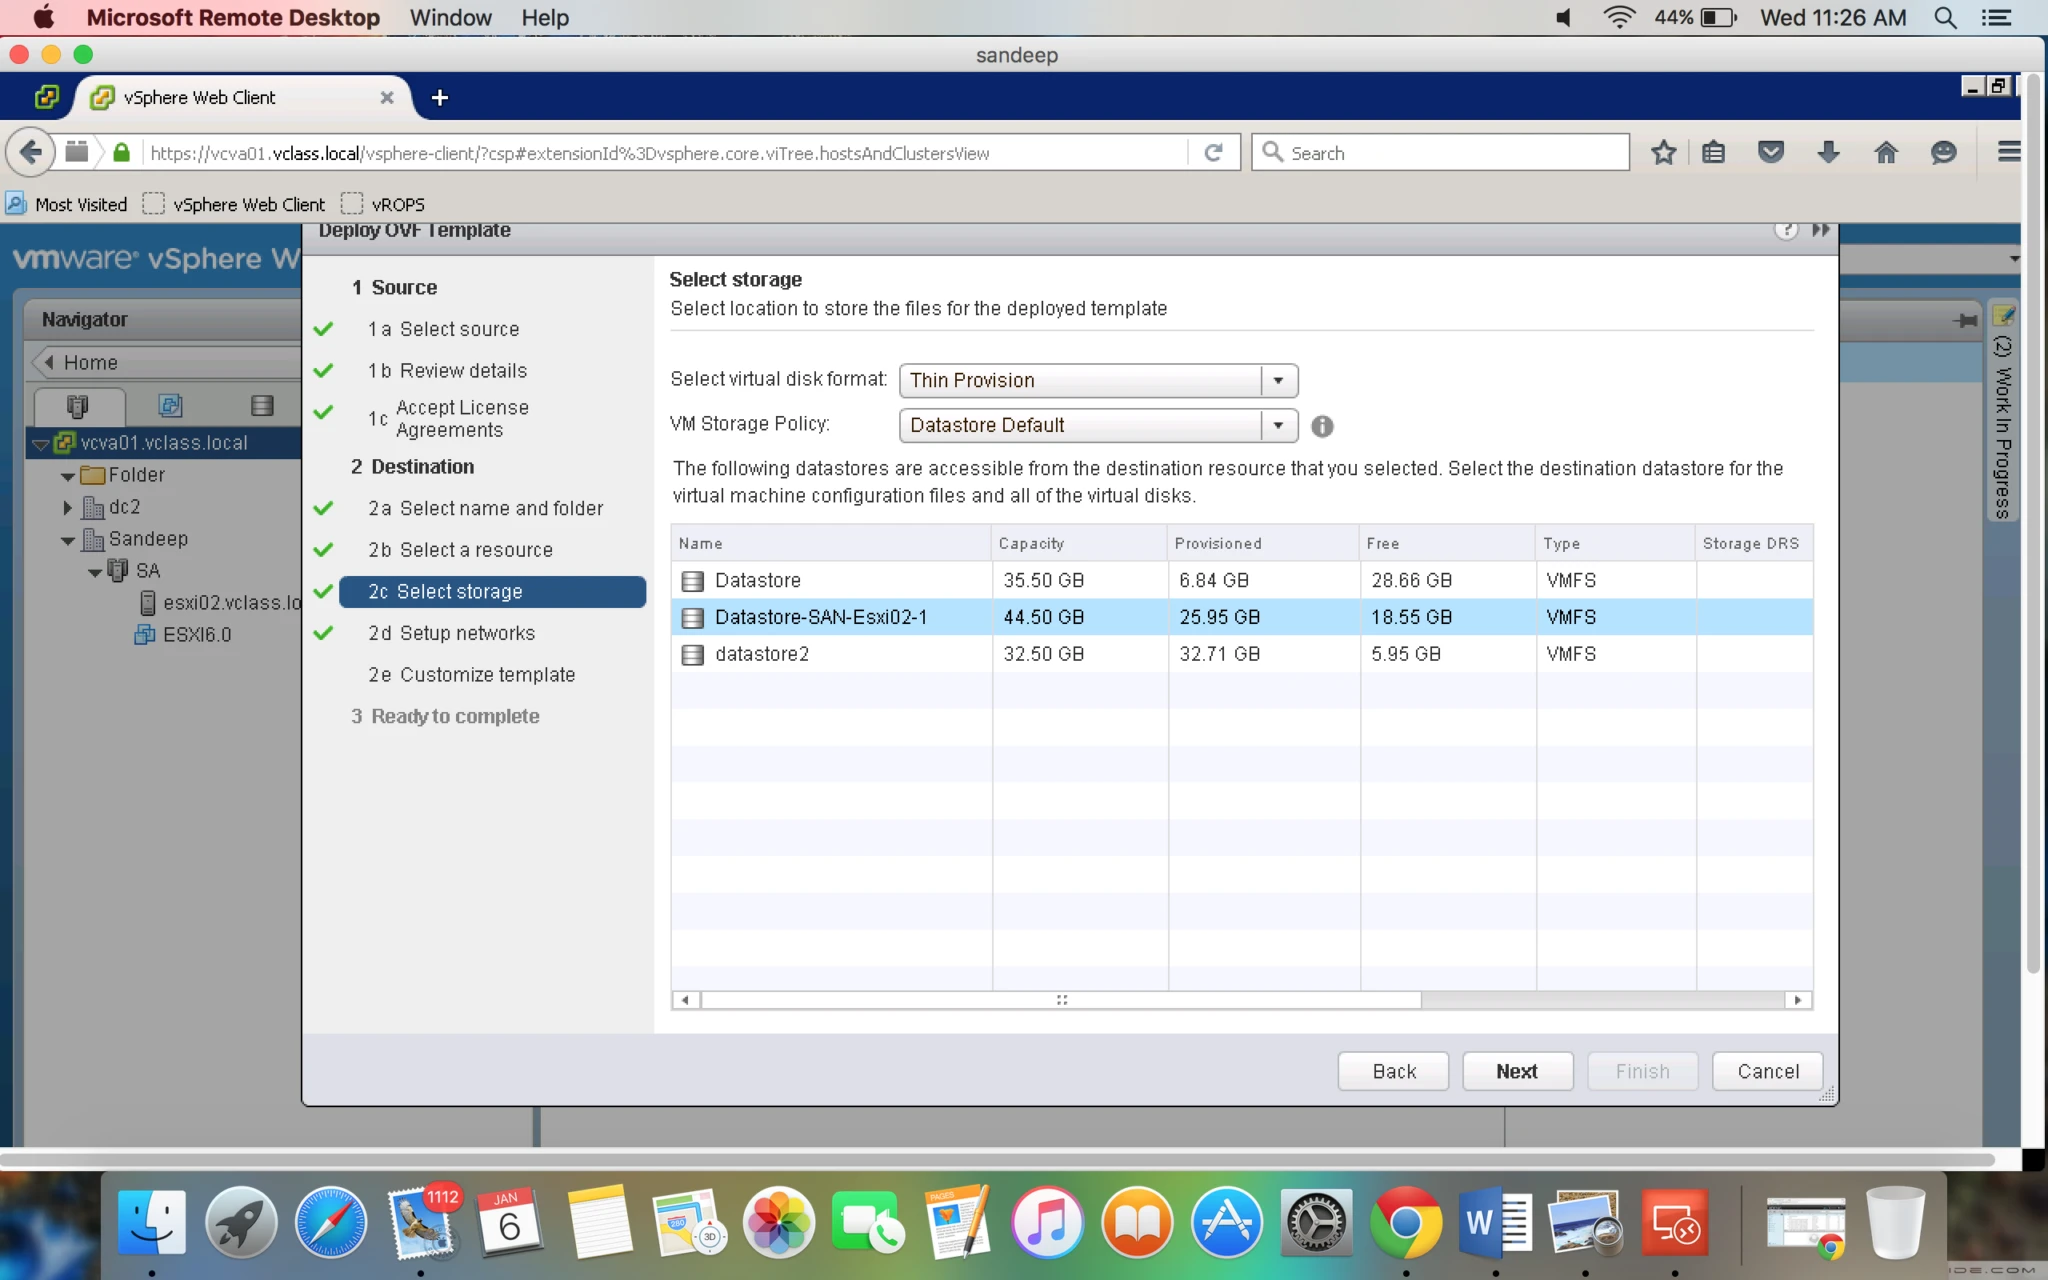
Task: Collapse the Sandeep datacenter node
Action: click(x=68, y=540)
